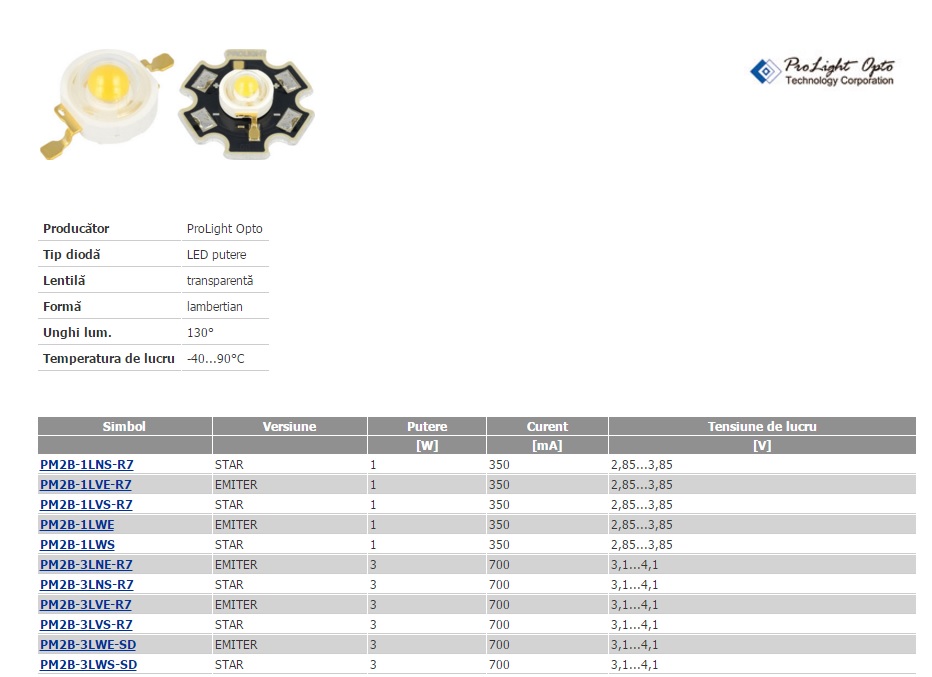Open the PM2B-3LWS-SD product link
This screenshot has width=932, height=677.
89,665
